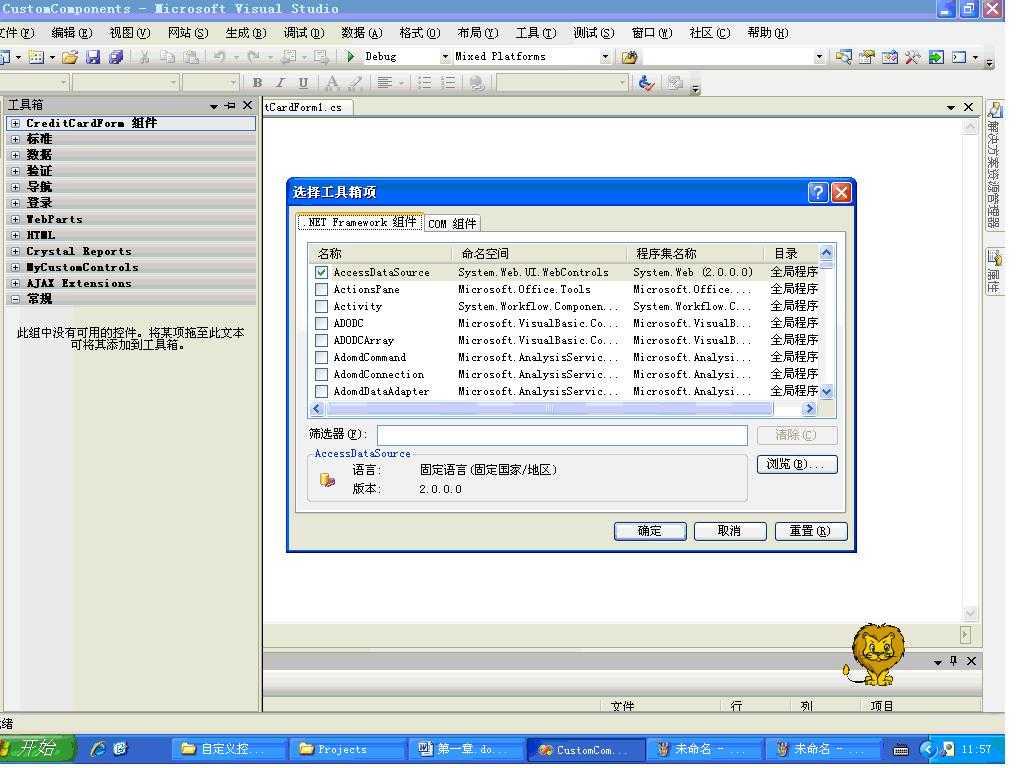
Task: Open the 帮助(H) menu
Action: (767, 33)
